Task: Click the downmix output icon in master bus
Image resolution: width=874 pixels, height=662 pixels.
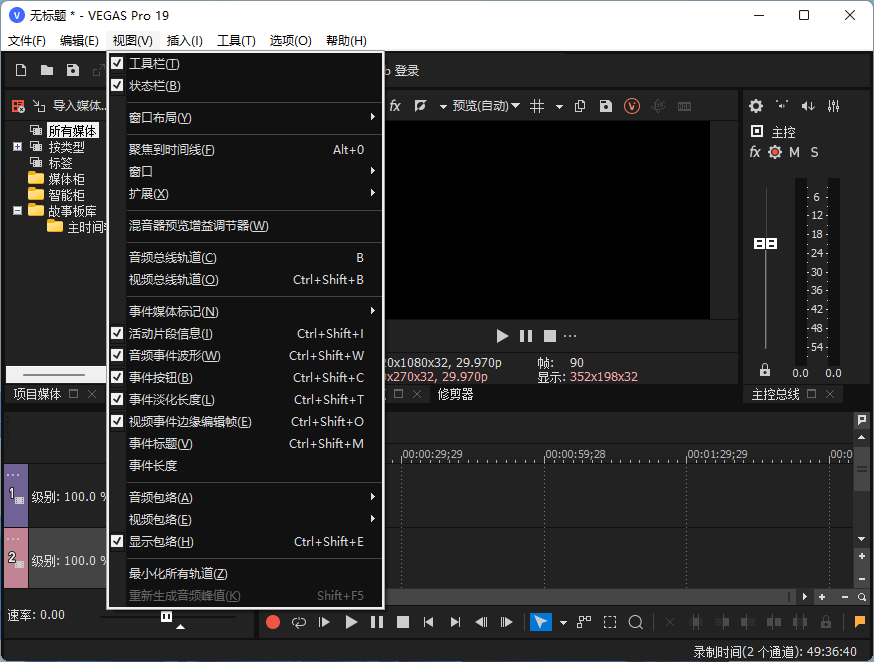Action: pos(782,105)
